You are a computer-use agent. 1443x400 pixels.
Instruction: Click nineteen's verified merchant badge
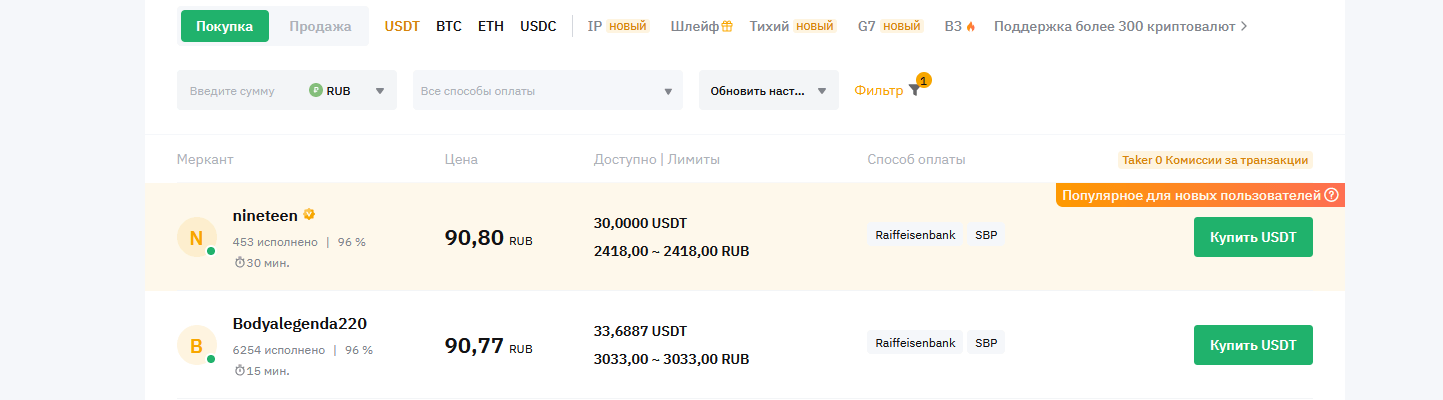pos(310,214)
